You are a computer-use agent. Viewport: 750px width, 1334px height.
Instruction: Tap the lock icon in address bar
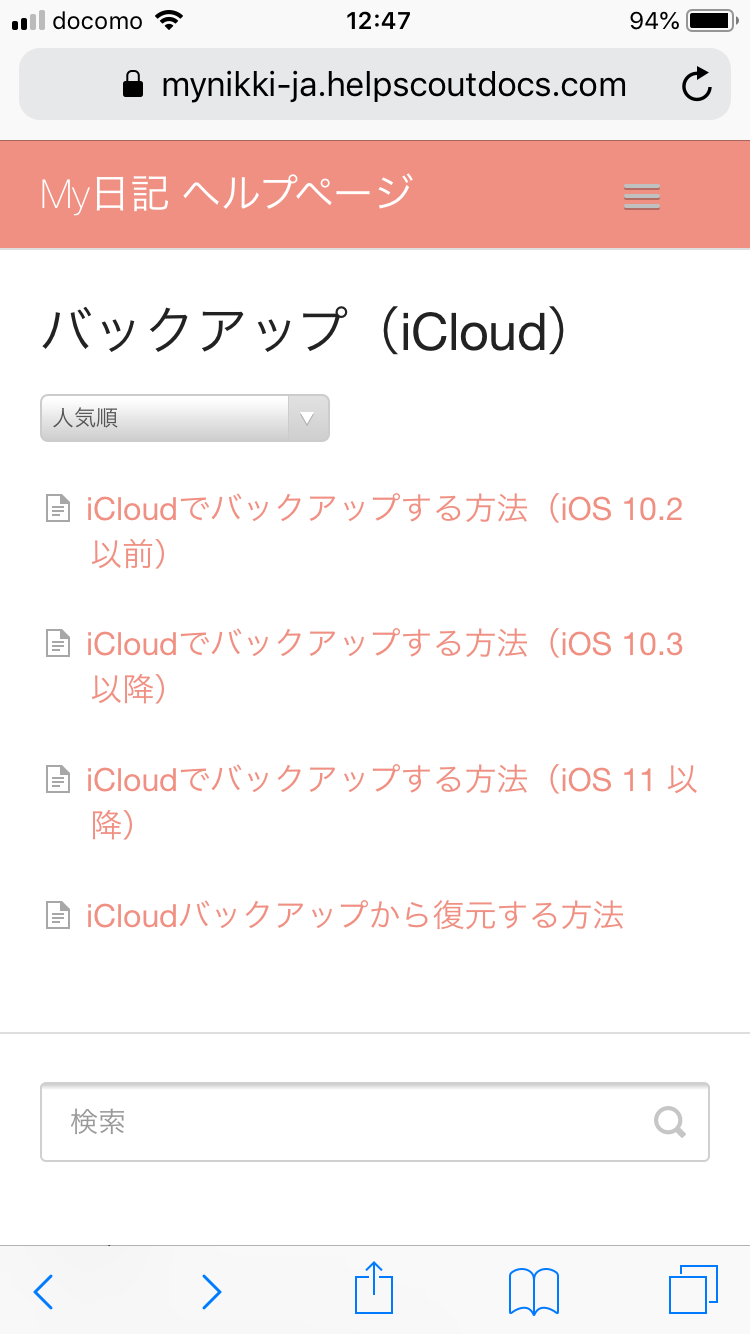[133, 86]
